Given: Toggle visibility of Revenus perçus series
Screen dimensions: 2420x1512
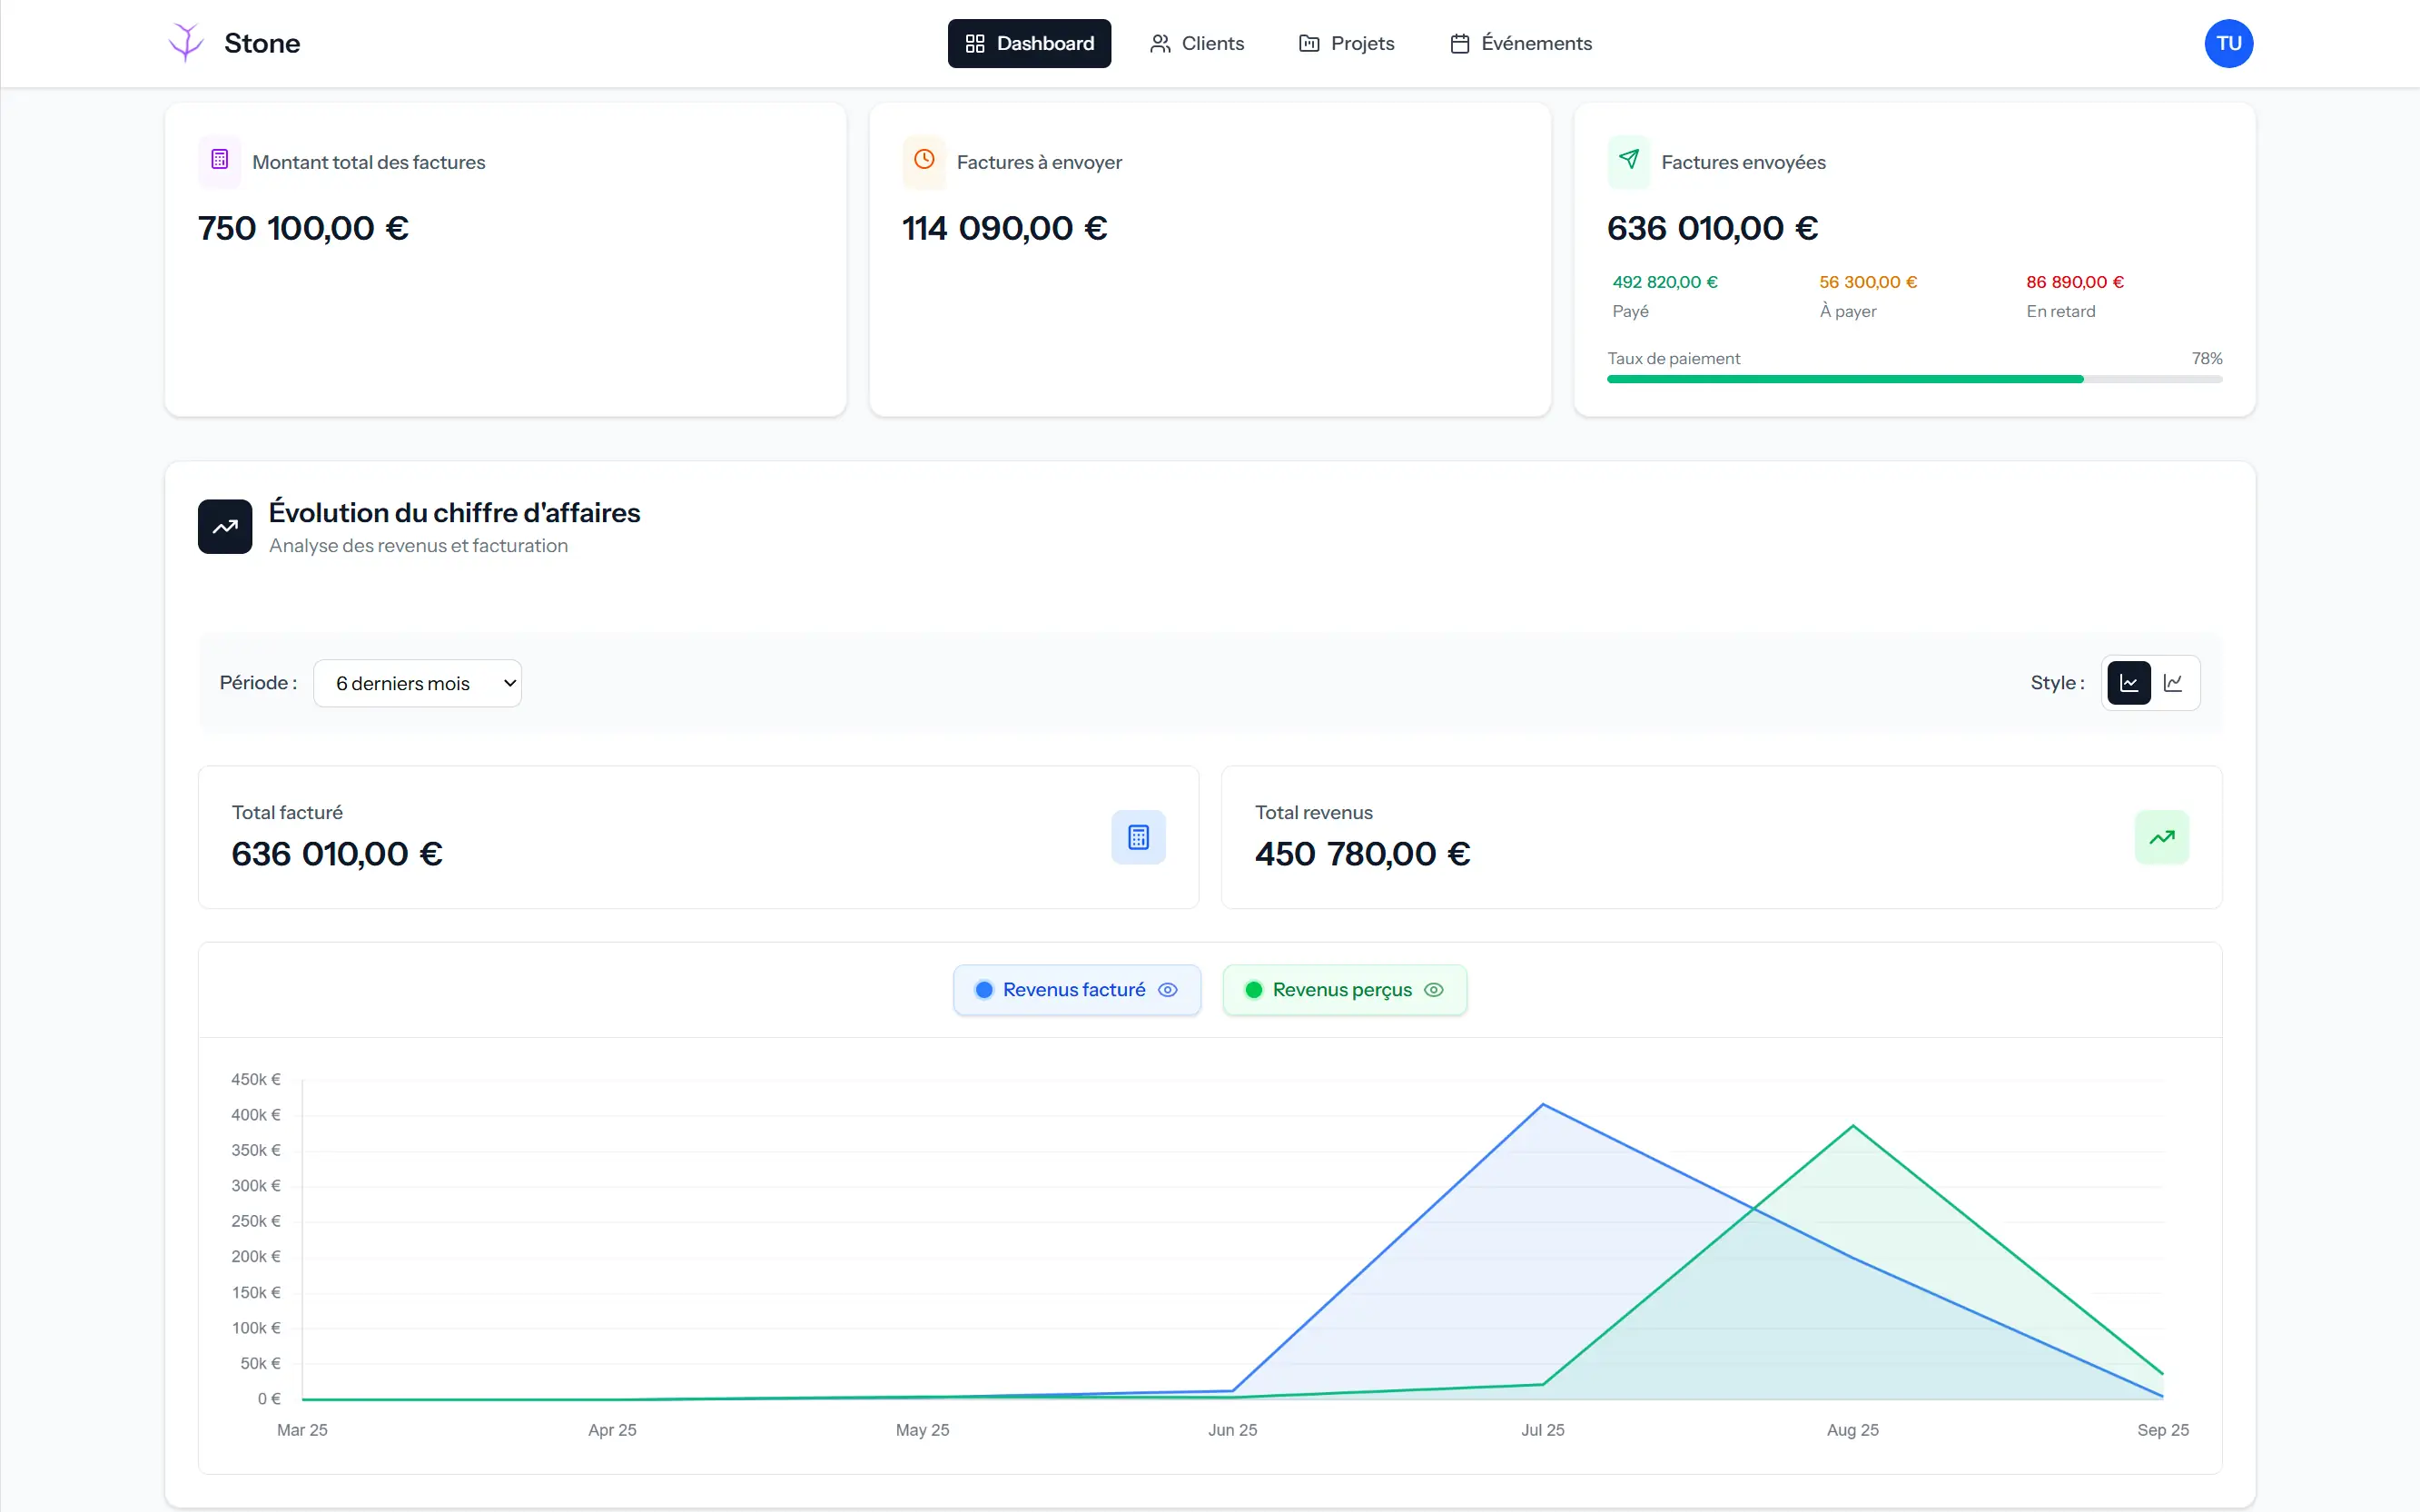Looking at the screenshot, I should (x=1344, y=990).
